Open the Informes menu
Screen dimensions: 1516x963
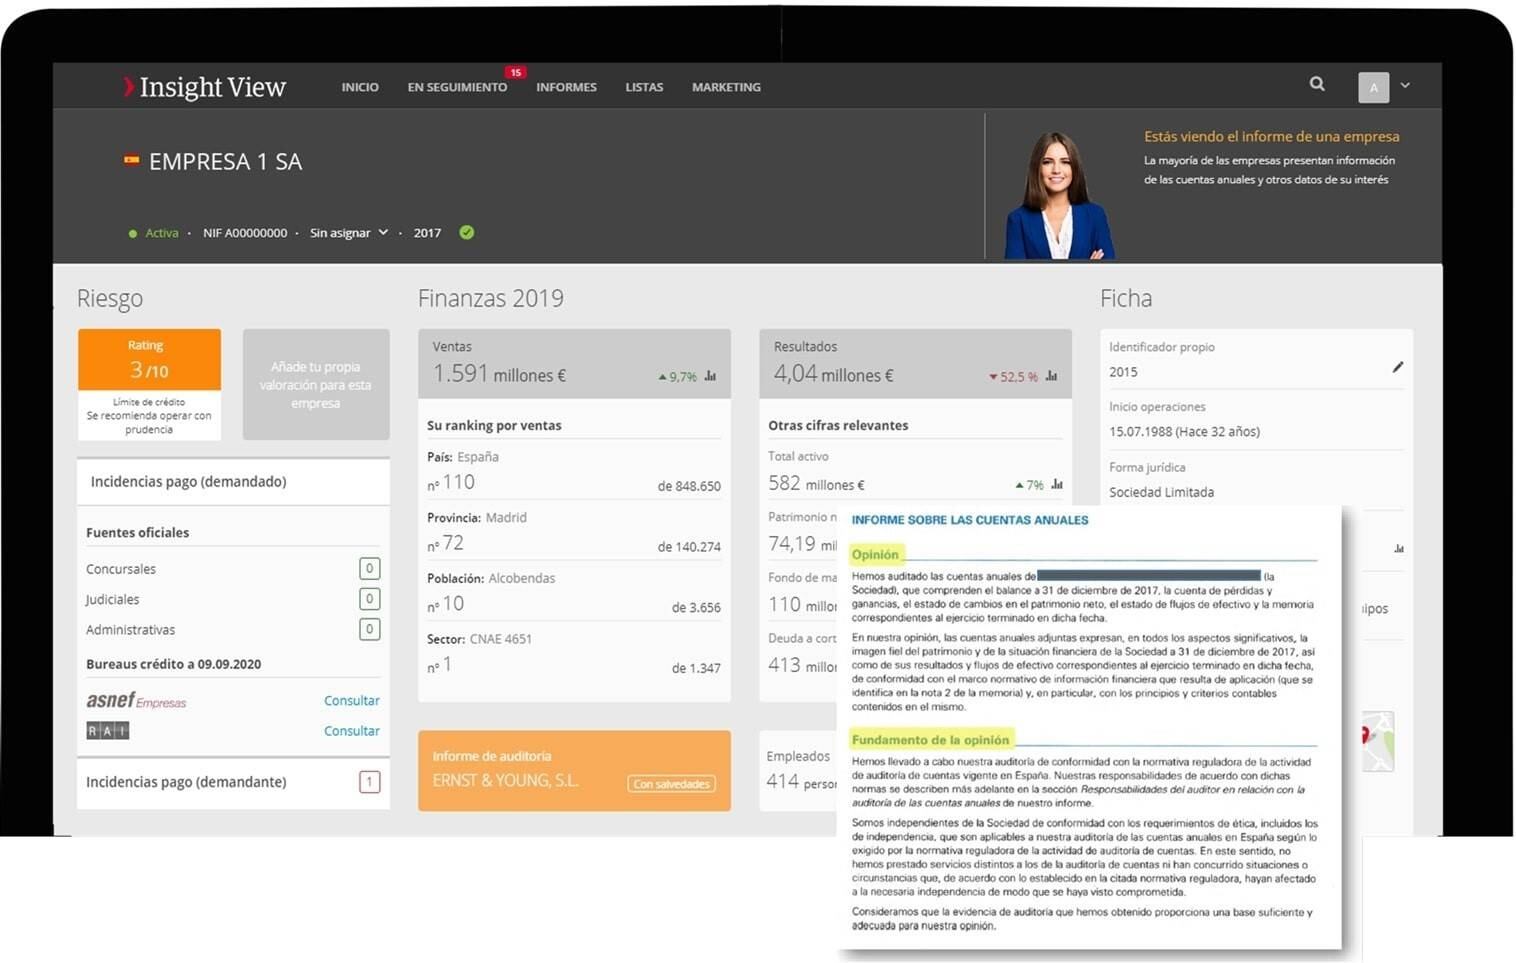(566, 87)
